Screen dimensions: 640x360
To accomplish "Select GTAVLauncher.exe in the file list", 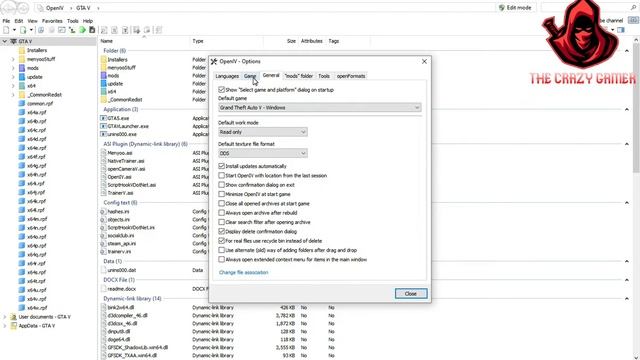I will coord(128,126).
